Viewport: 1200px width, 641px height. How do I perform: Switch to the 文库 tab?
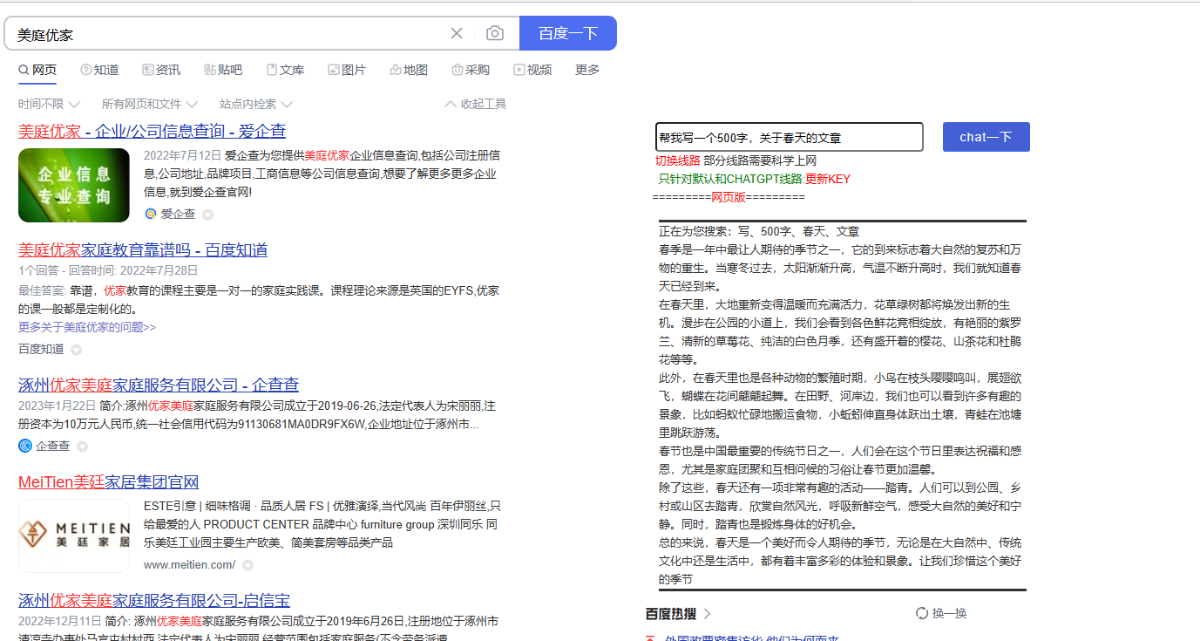click(x=285, y=70)
